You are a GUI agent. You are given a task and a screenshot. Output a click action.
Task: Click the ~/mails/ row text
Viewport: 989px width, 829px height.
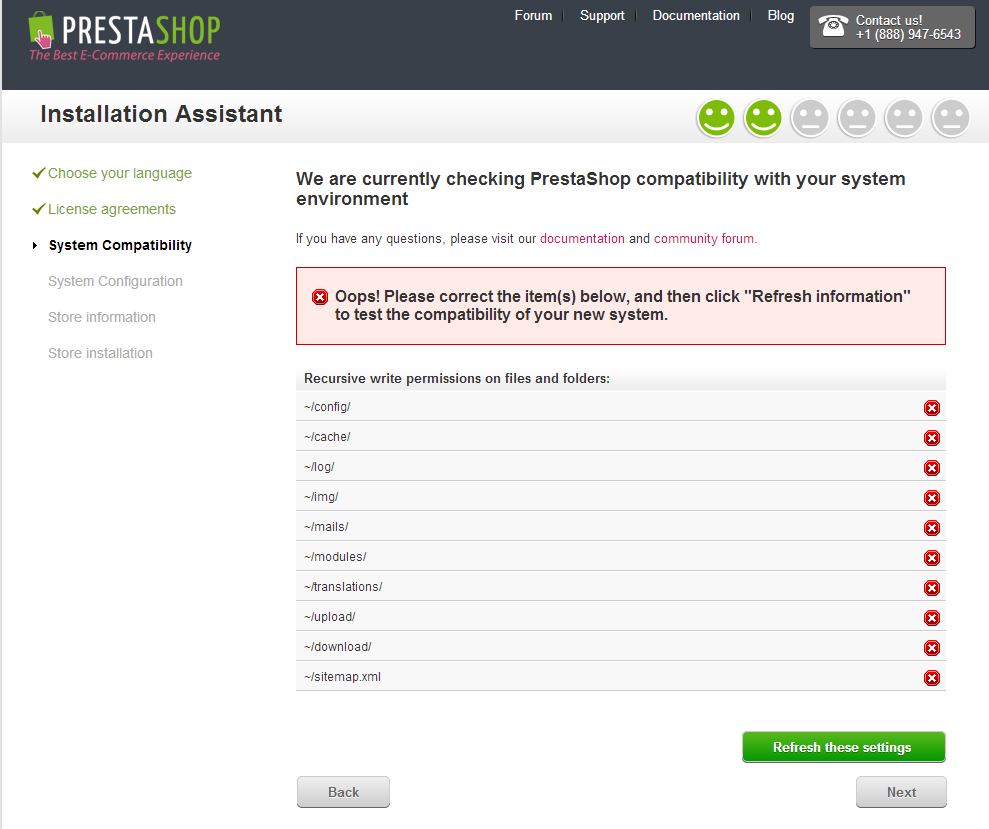[326, 527]
